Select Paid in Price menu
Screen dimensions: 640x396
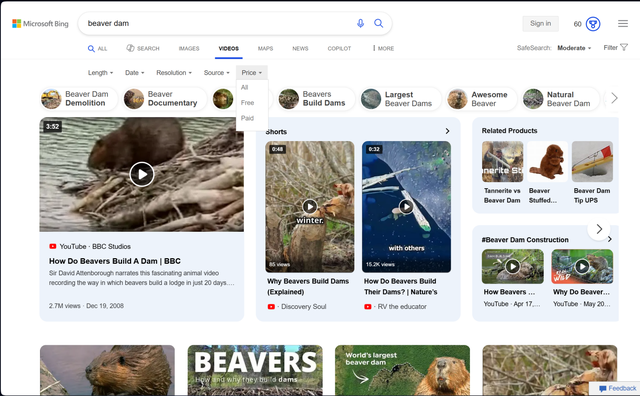247,118
